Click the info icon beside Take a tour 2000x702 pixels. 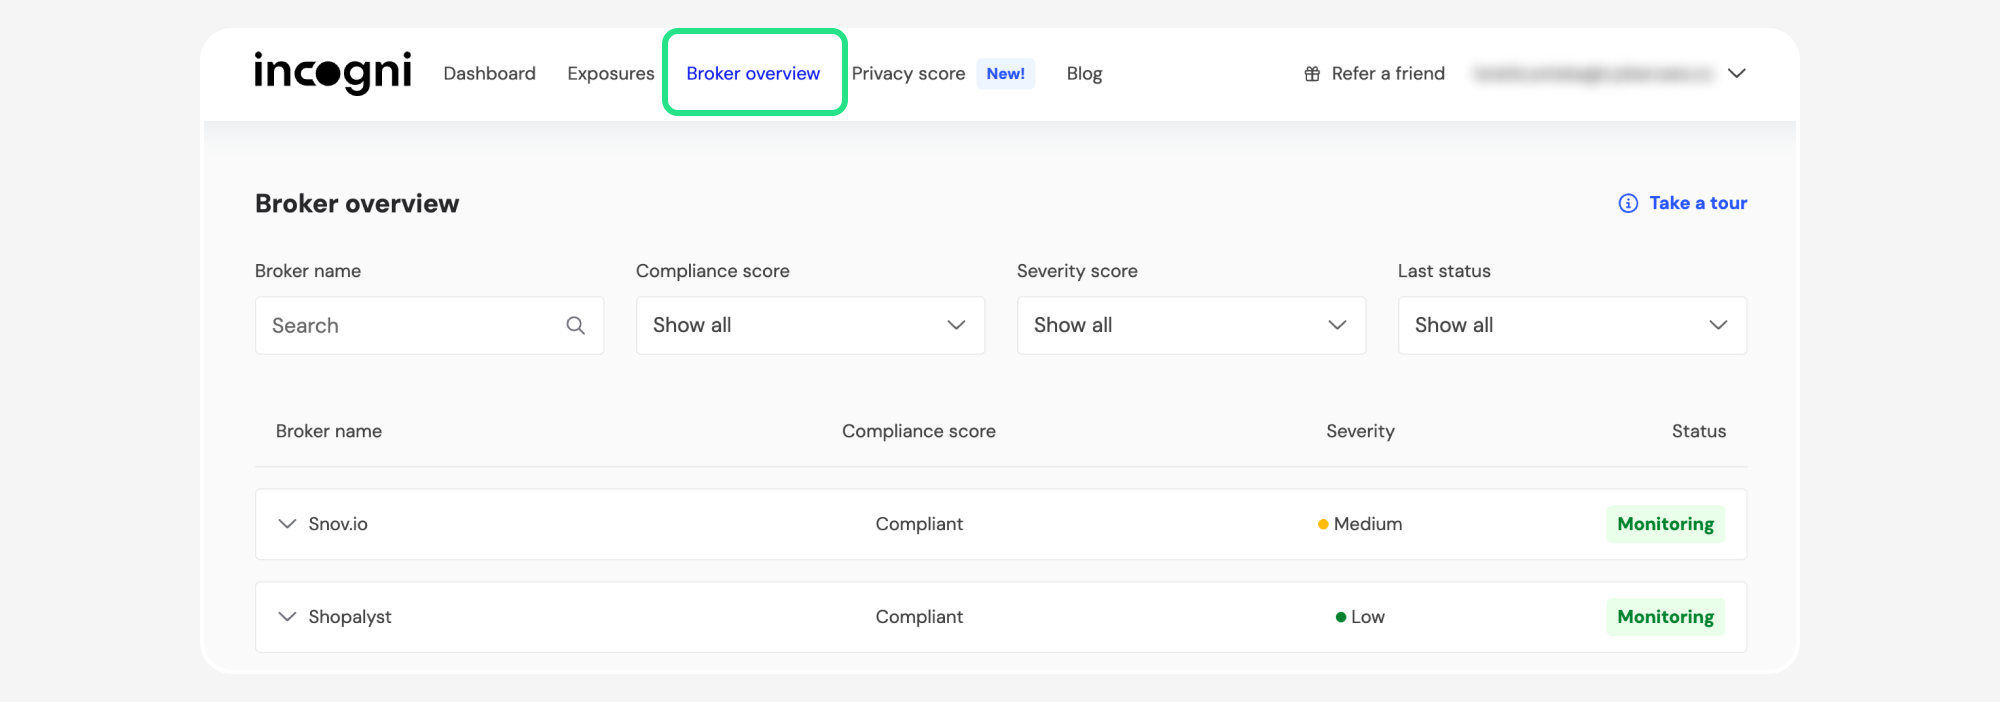pos(1628,203)
